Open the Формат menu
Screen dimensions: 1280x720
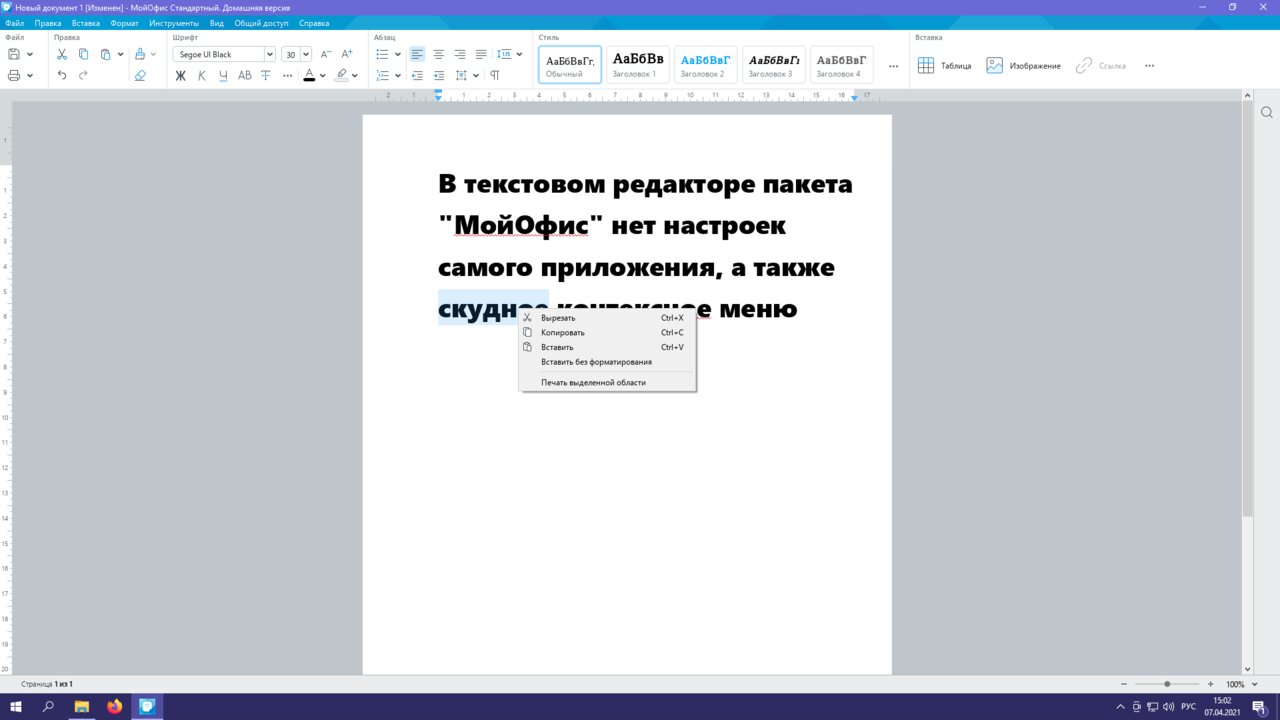click(125, 22)
